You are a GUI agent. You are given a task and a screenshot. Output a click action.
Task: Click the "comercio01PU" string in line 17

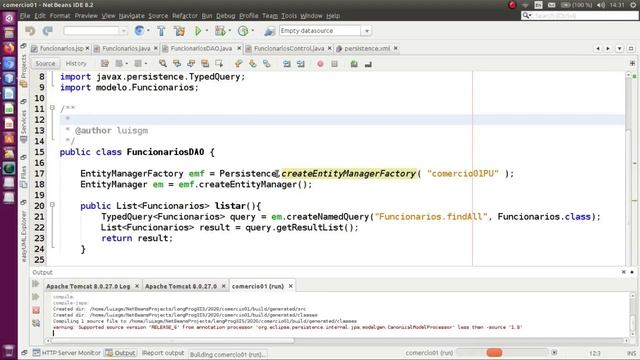pos(463,173)
